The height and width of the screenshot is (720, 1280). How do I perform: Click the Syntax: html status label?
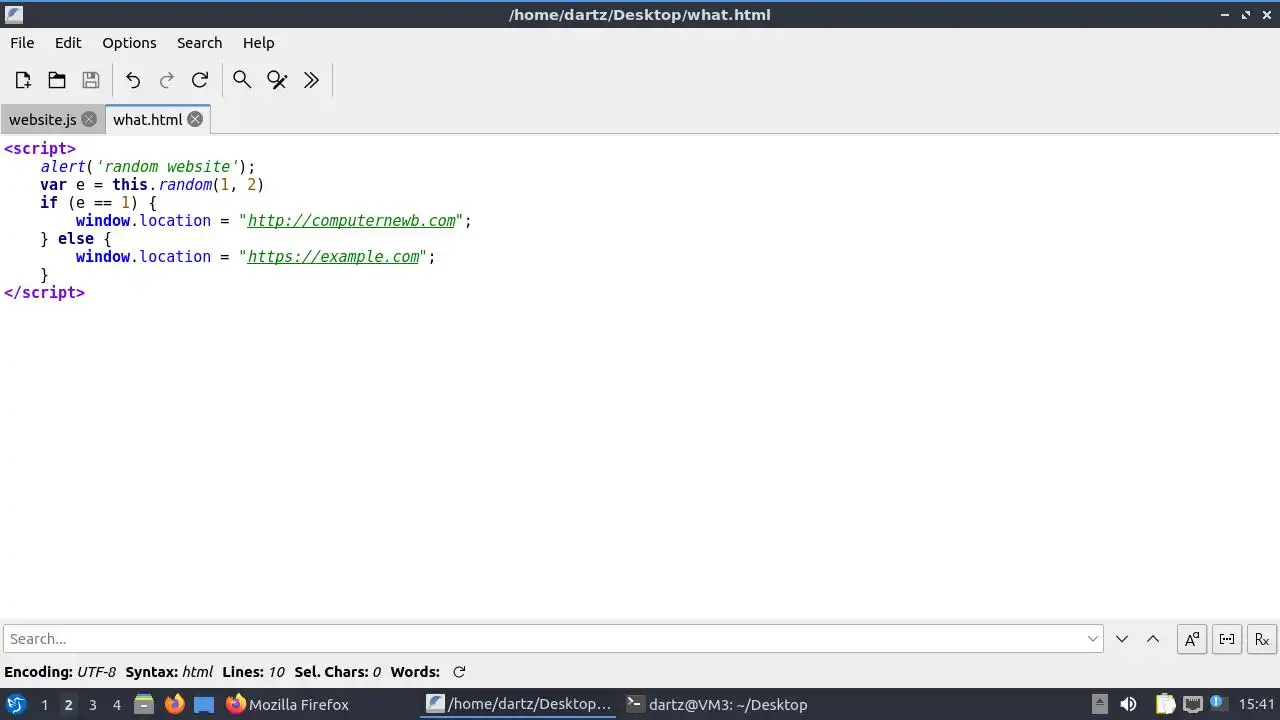pyautogui.click(x=169, y=672)
